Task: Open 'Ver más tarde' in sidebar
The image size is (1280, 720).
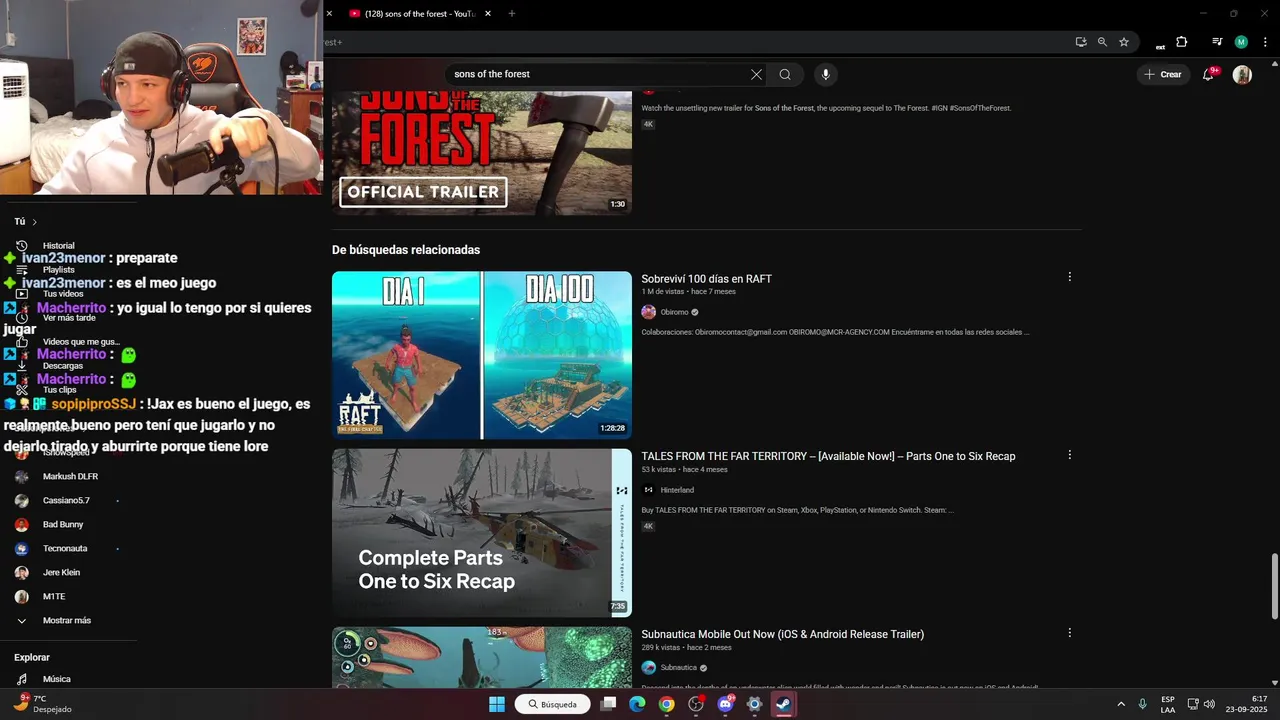Action: coord(69,318)
